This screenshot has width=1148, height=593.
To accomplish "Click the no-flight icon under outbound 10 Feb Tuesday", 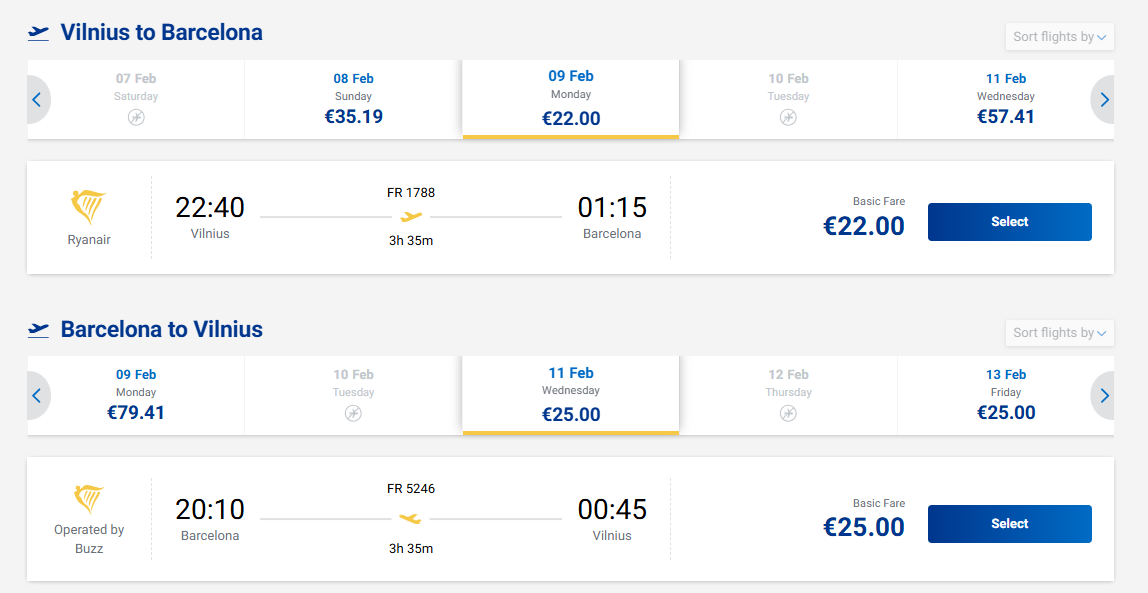I will coord(788,118).
